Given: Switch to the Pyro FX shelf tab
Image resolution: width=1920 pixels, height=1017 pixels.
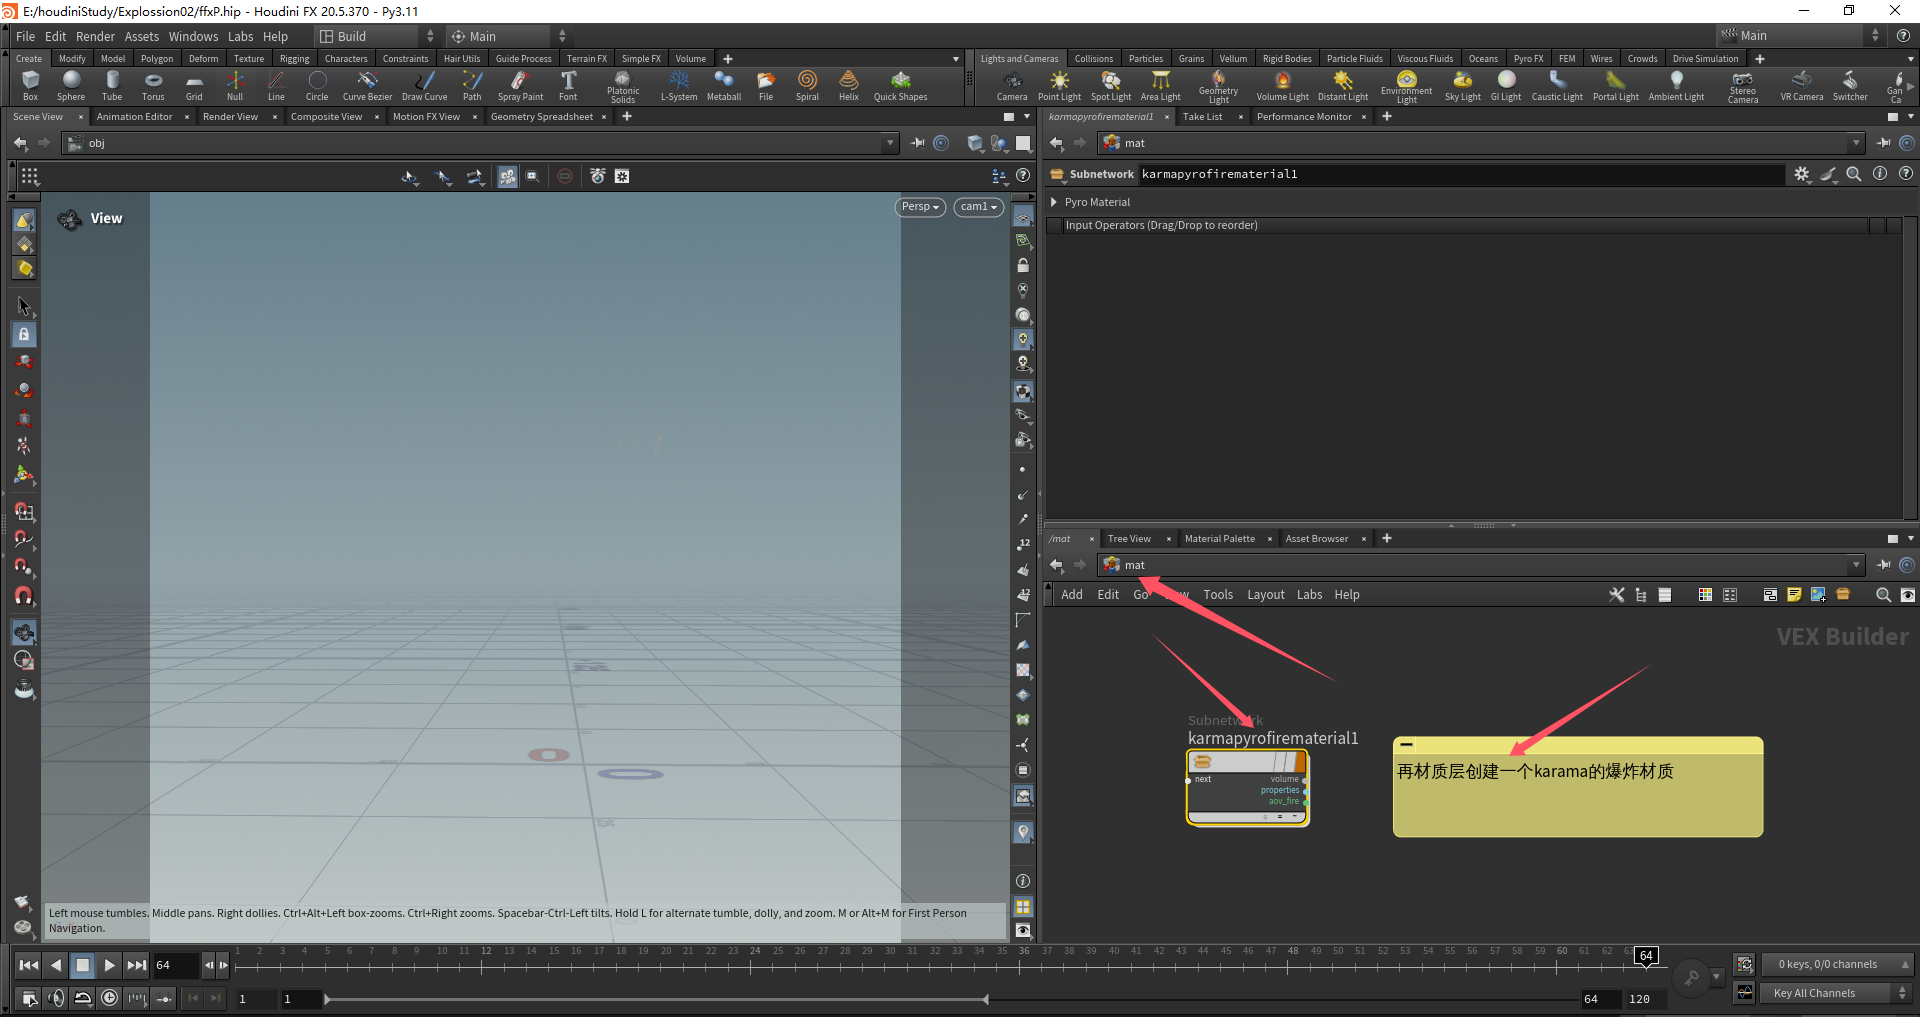Looking at the screenshot, I should tap(1528, 59).
